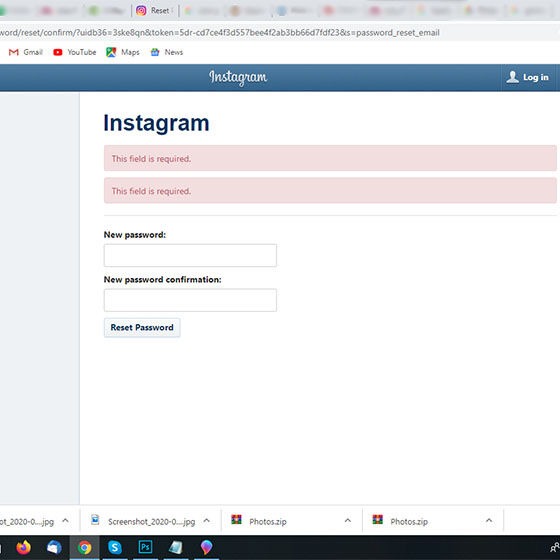Viewport: 560px width, 560px height.
Task: Open the mail app on the taskbar
Action: [x=54, y=547]
